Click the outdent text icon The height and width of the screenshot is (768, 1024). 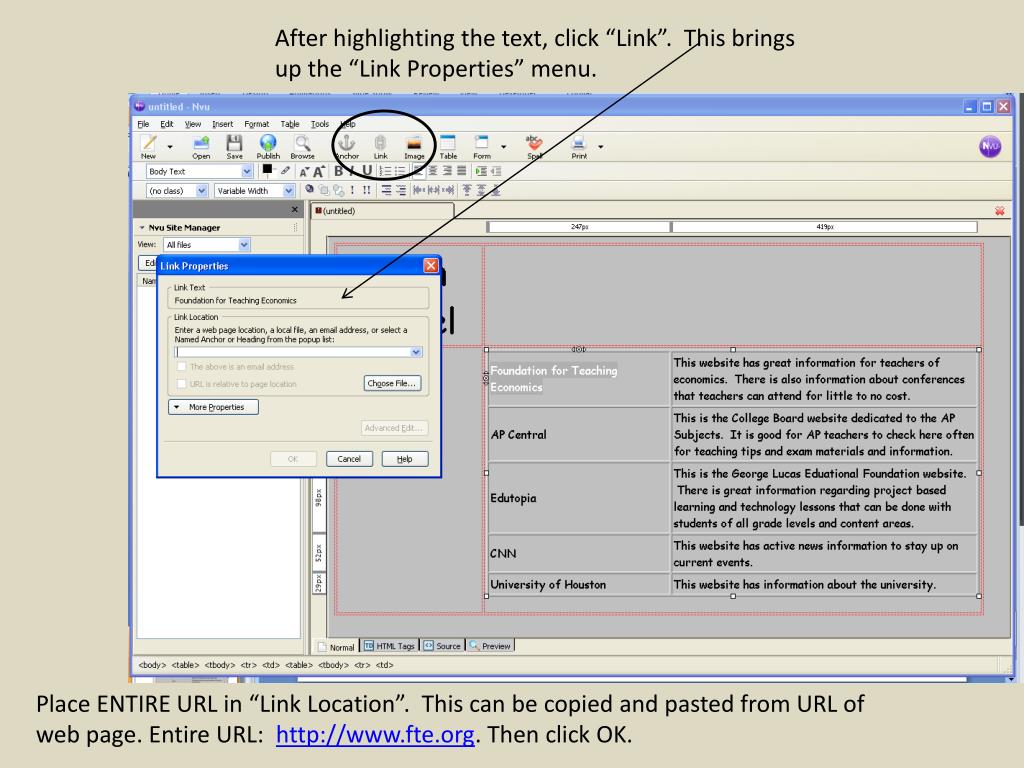[x=496, y=171]
